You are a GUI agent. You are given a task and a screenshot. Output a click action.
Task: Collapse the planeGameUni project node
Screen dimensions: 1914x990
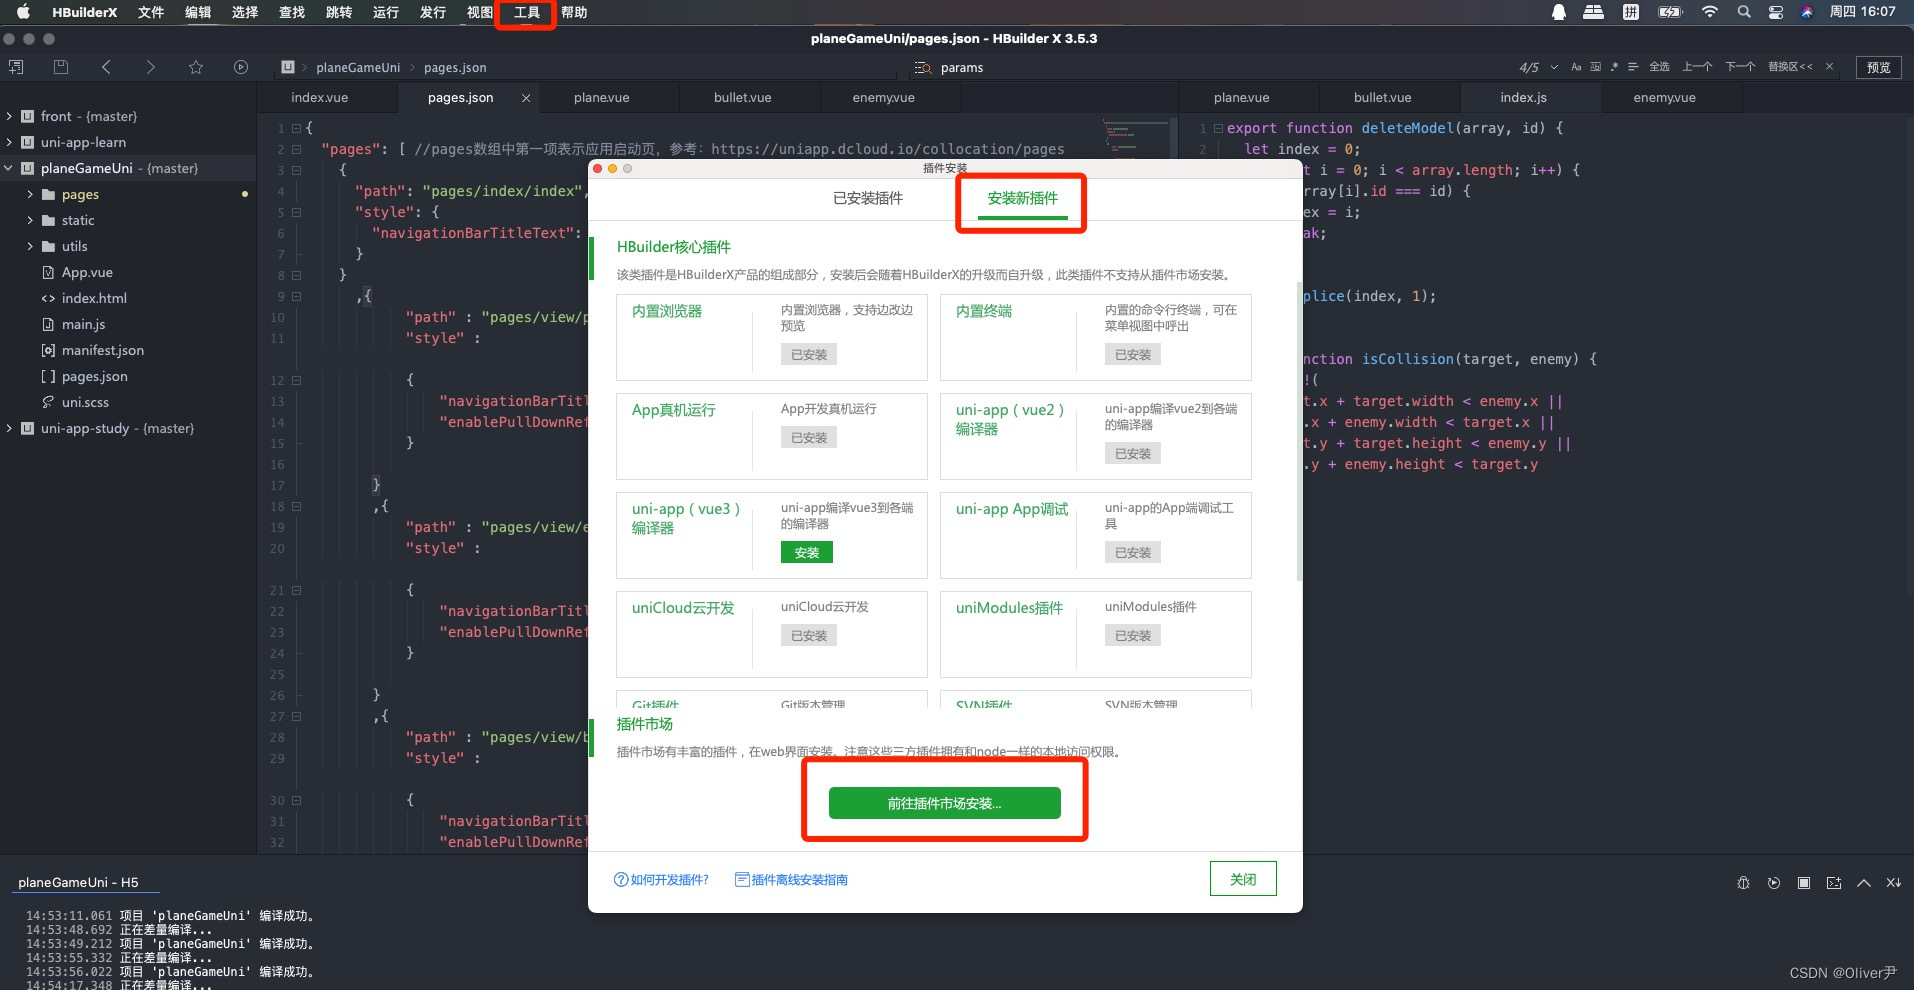click(x=9, y=168)
